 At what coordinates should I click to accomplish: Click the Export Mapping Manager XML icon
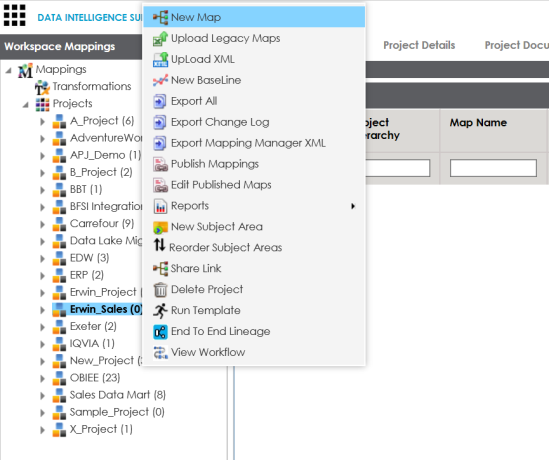(160, 143)
